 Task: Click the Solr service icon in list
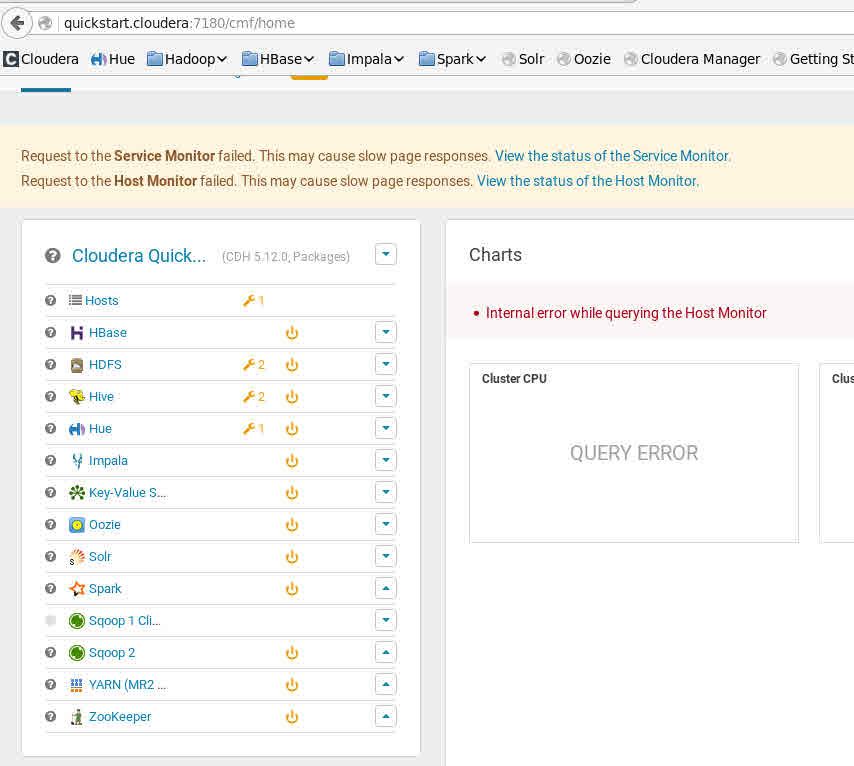(77, 557)
